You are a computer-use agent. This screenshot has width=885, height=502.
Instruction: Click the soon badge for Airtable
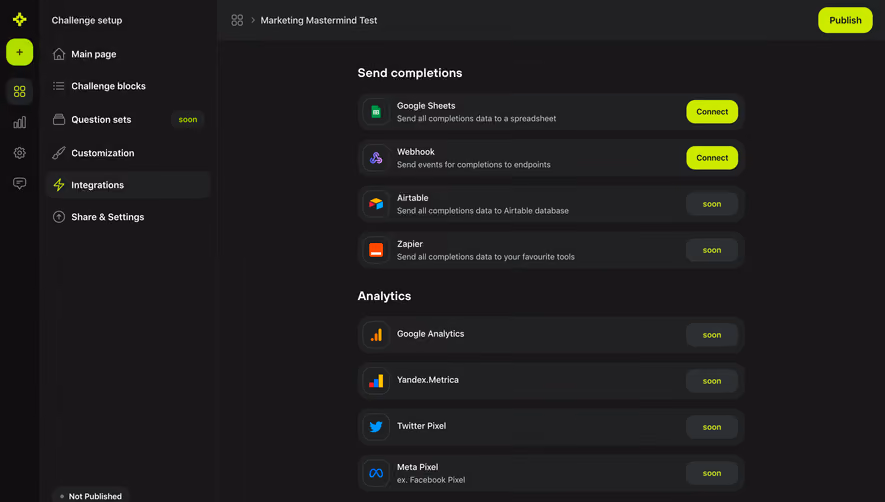pyautogui.click(x=712, y=204)
